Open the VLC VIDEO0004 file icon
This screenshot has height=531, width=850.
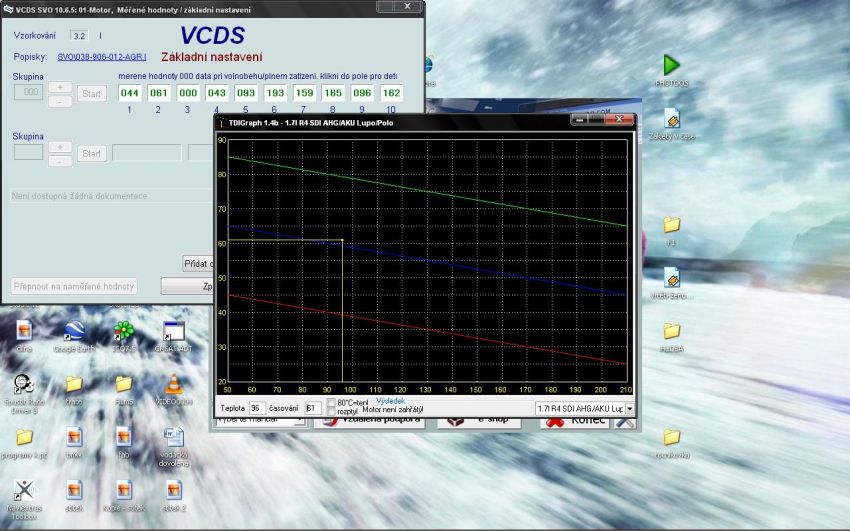click(173, 384)
